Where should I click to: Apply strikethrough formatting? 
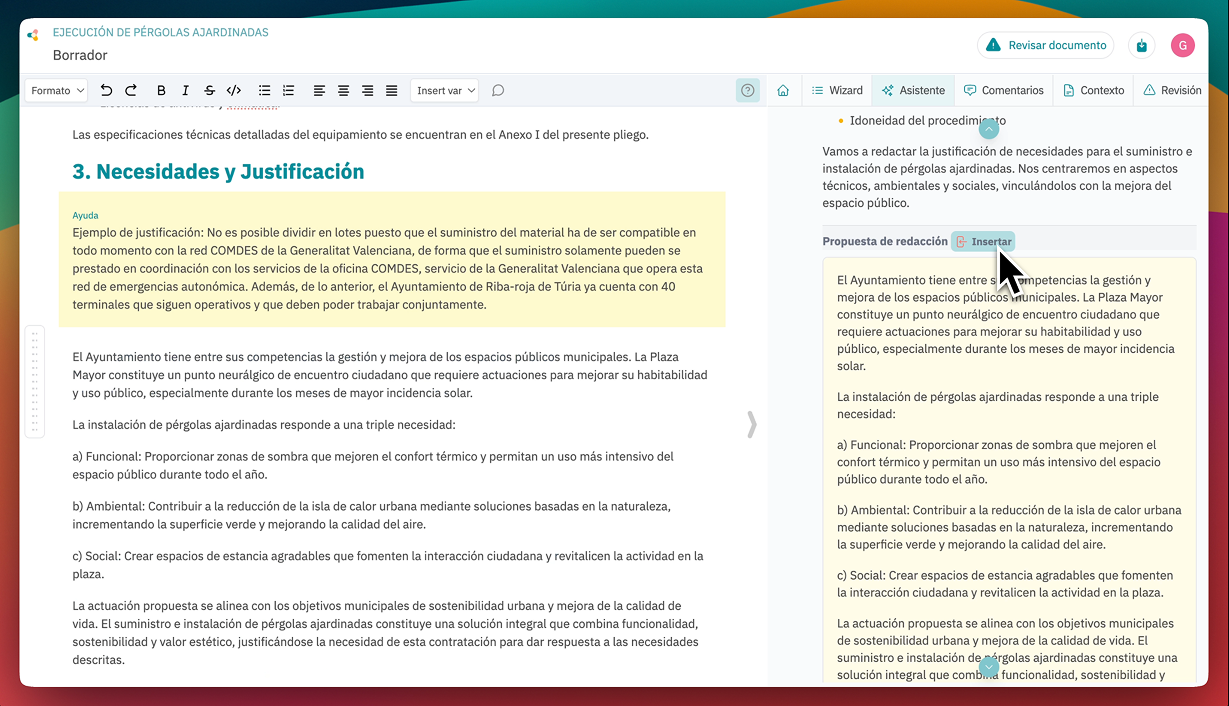pyautogui.click(x=209, y=90)
